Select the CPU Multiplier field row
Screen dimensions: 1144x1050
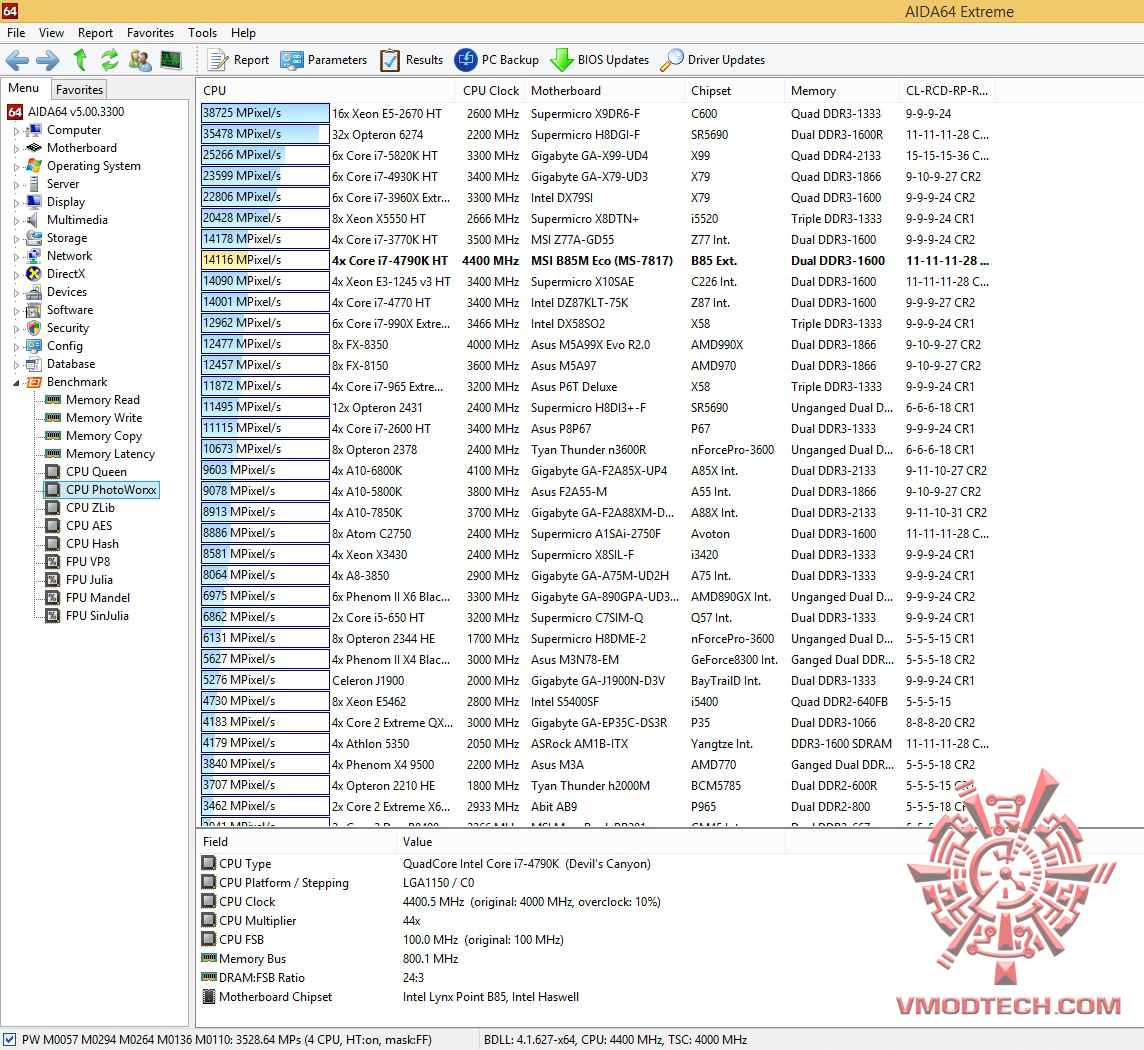(x=489, y=921)
